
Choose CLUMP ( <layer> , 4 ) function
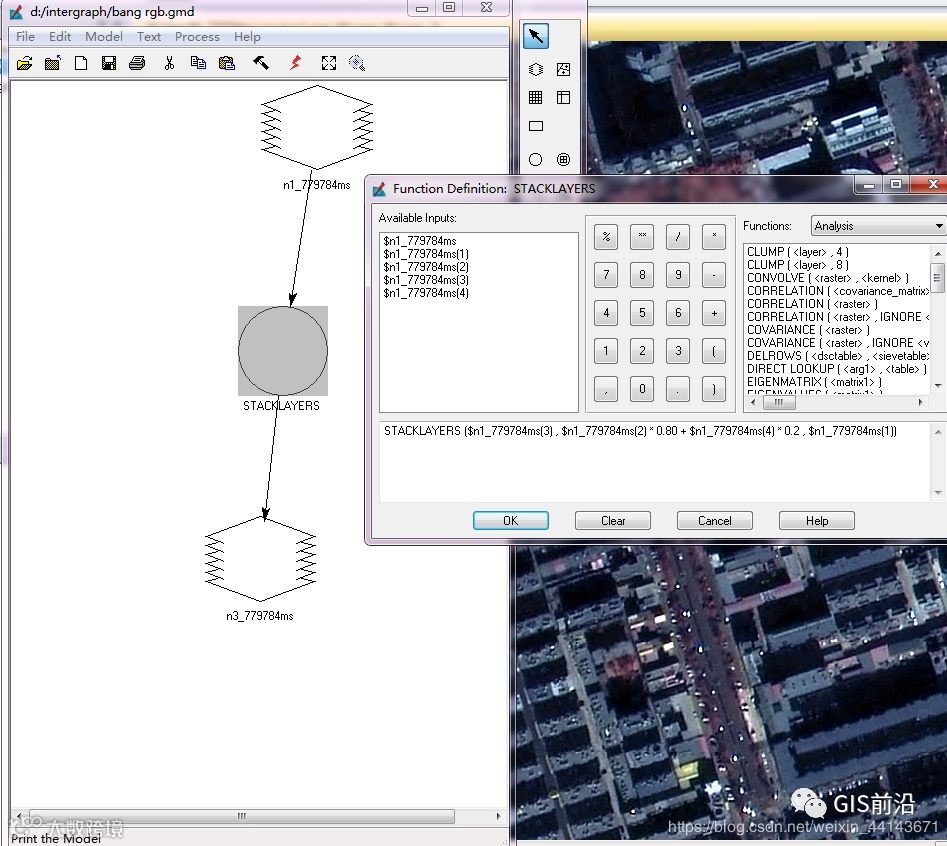[x=798, y=252]
